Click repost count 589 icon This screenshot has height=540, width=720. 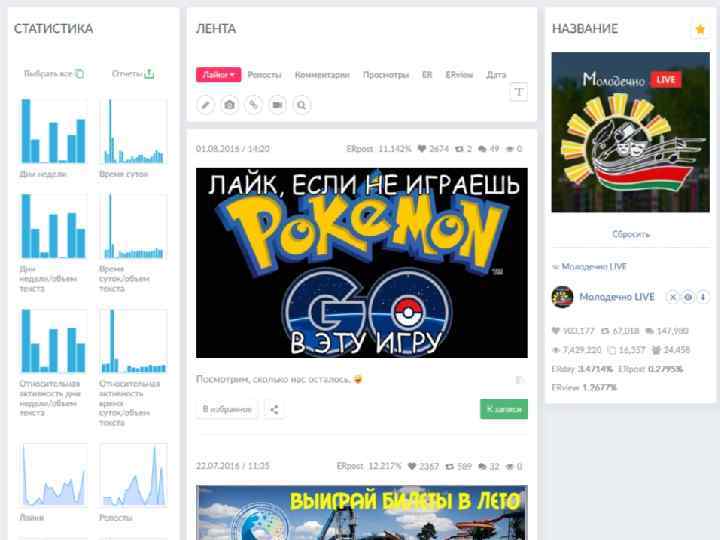point(458,467)
